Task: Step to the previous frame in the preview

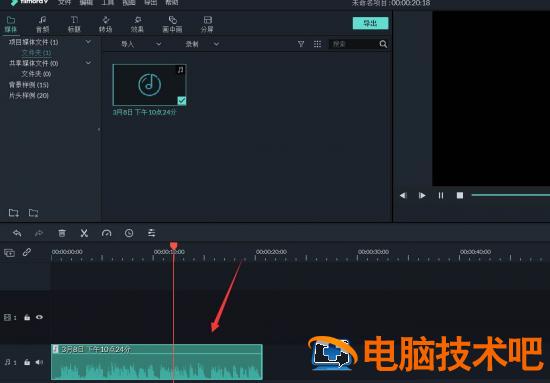Action: pos(403,195)
